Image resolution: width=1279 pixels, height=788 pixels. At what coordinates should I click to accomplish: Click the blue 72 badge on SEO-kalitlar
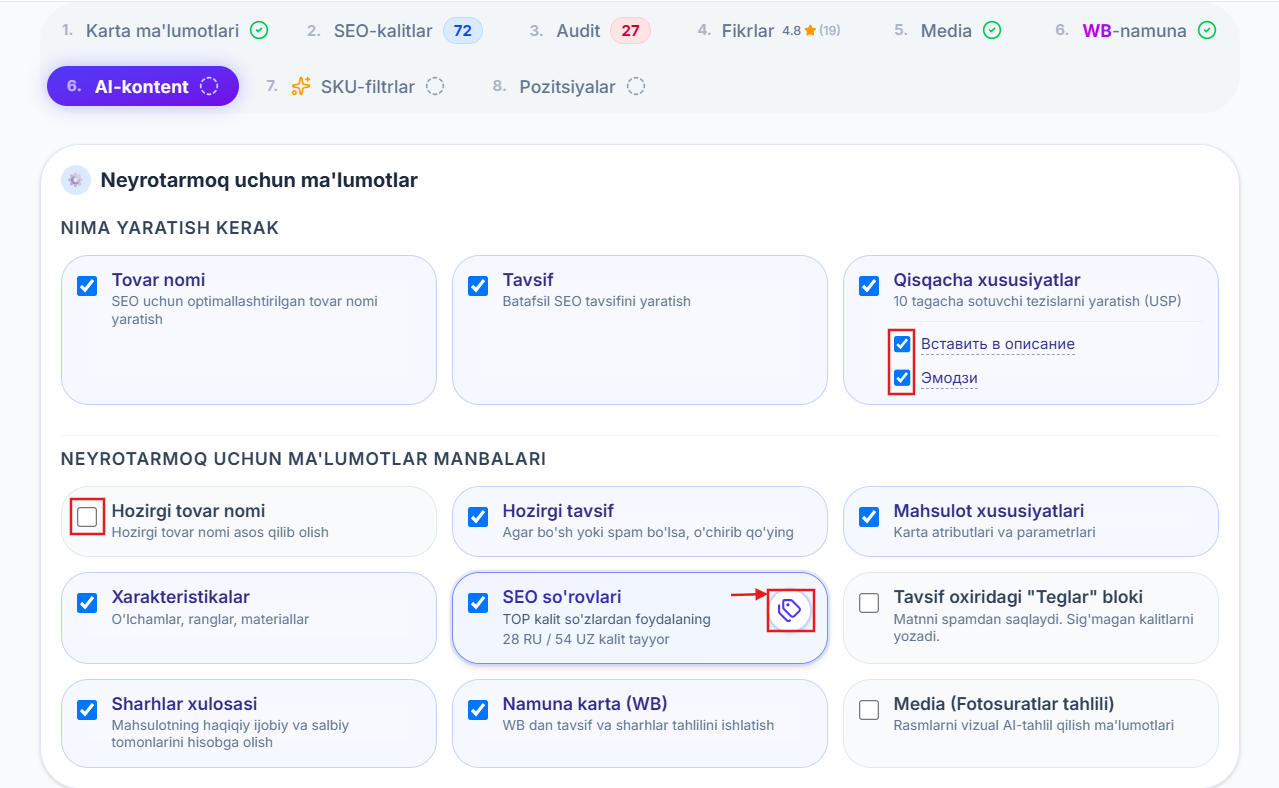tap(462, 31)
